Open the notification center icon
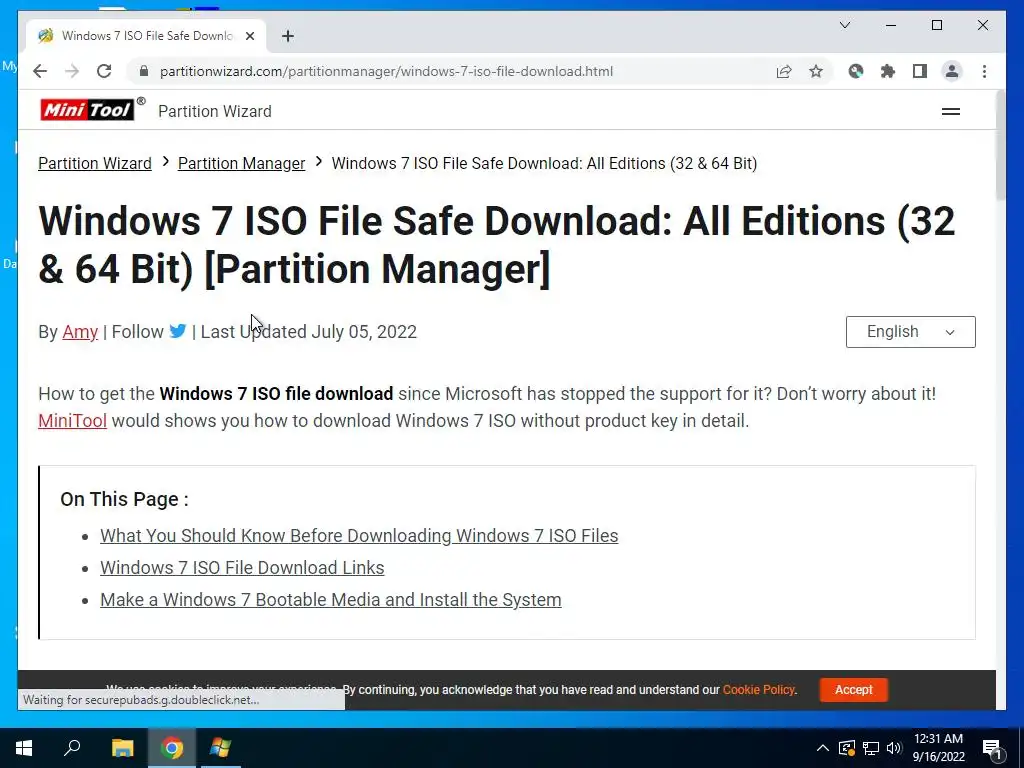The image size is (1024, 768). (x=992, y=748)
